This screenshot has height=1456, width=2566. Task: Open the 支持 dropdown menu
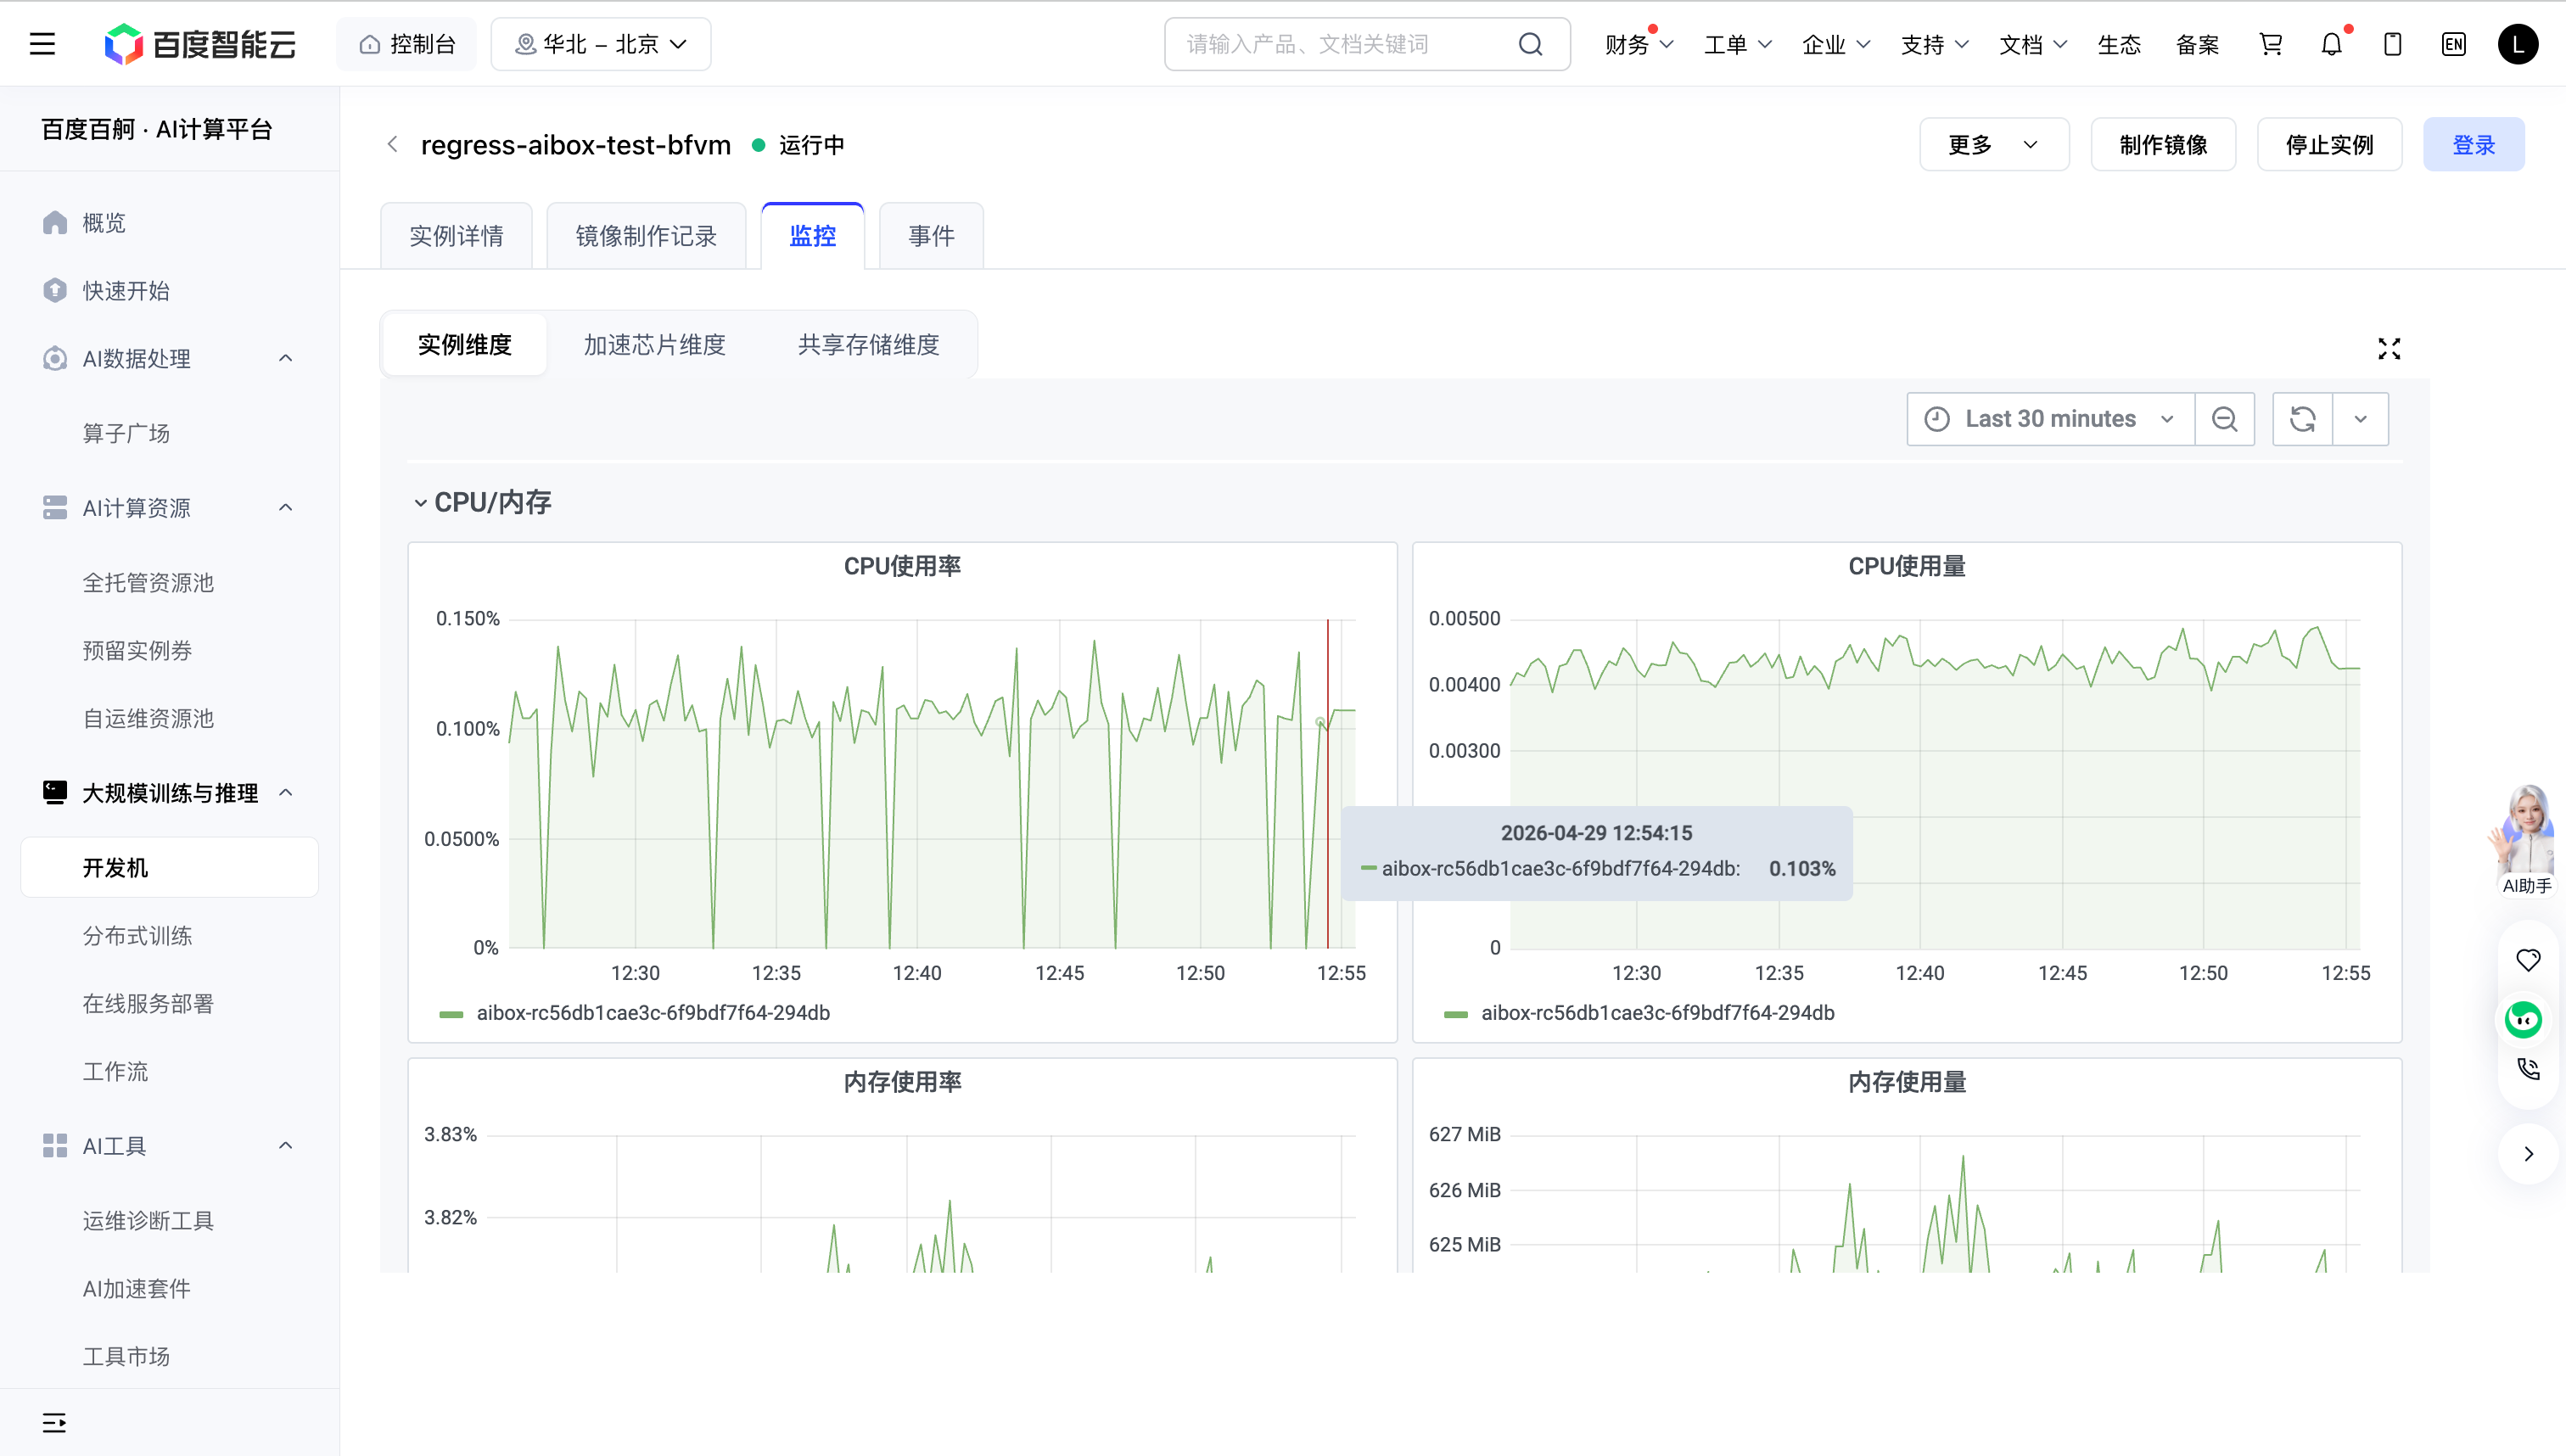tap(1935, 44)
